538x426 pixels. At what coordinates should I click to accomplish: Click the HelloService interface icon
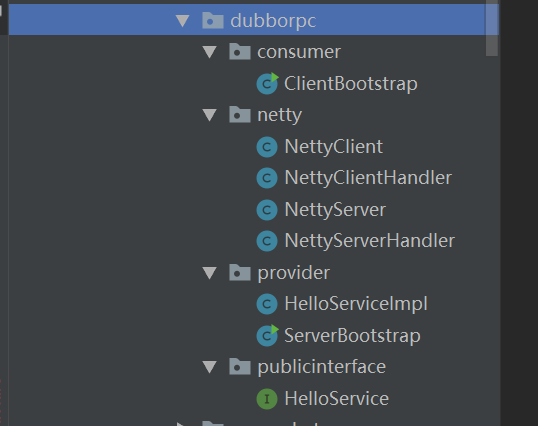pyautogui.click(x=267, y=399)
